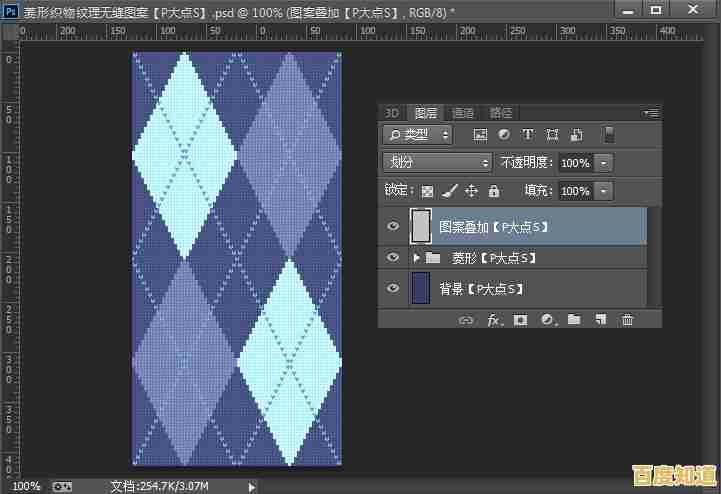Hide the 背景 layer
Viewport: 721px width, 494px height.
(x=393, y=289)
